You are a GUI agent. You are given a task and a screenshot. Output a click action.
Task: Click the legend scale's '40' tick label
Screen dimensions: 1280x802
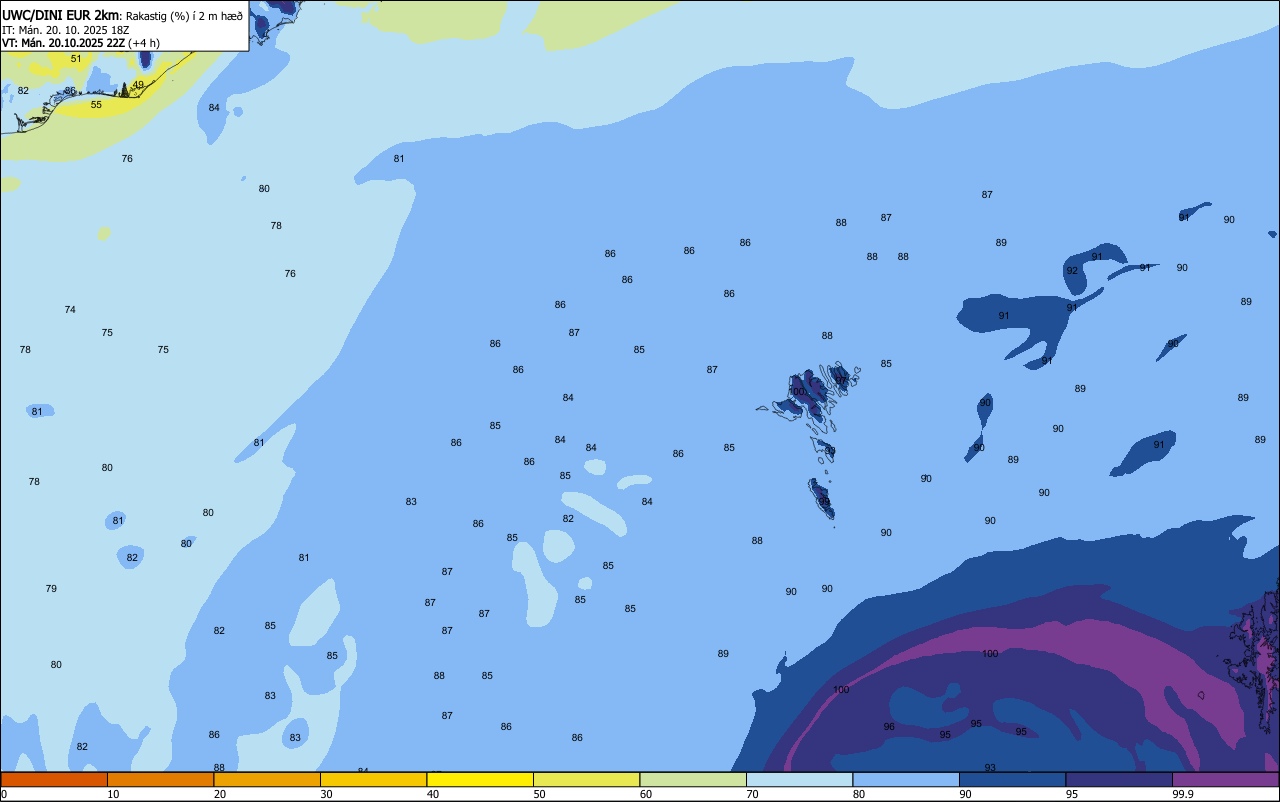point(433,794)
